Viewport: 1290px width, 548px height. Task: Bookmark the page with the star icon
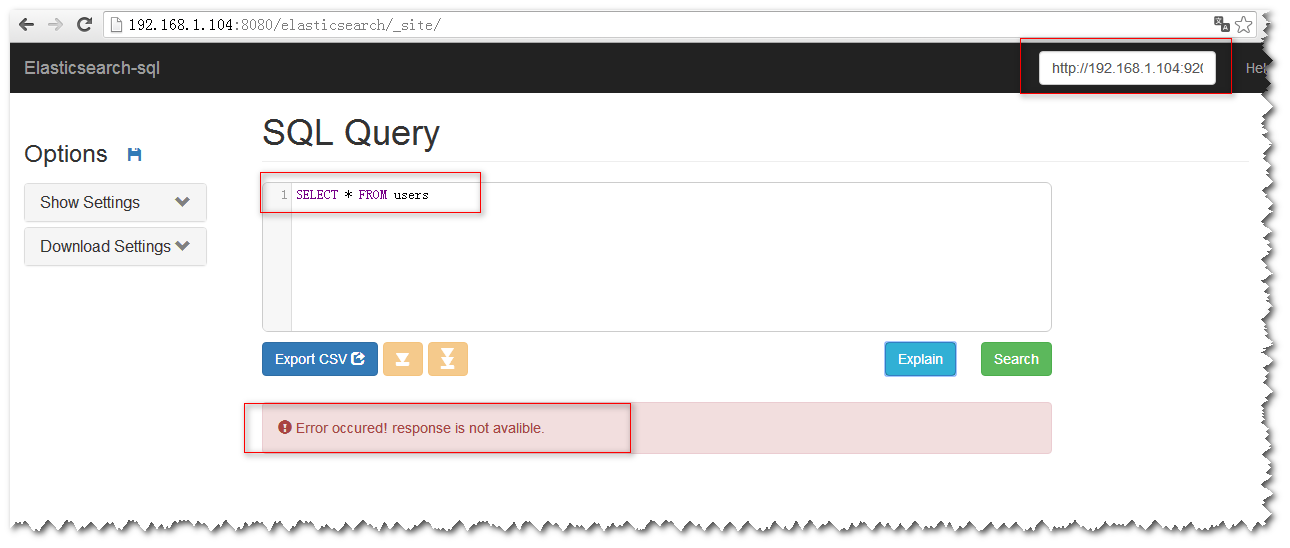coord(1243,24)
